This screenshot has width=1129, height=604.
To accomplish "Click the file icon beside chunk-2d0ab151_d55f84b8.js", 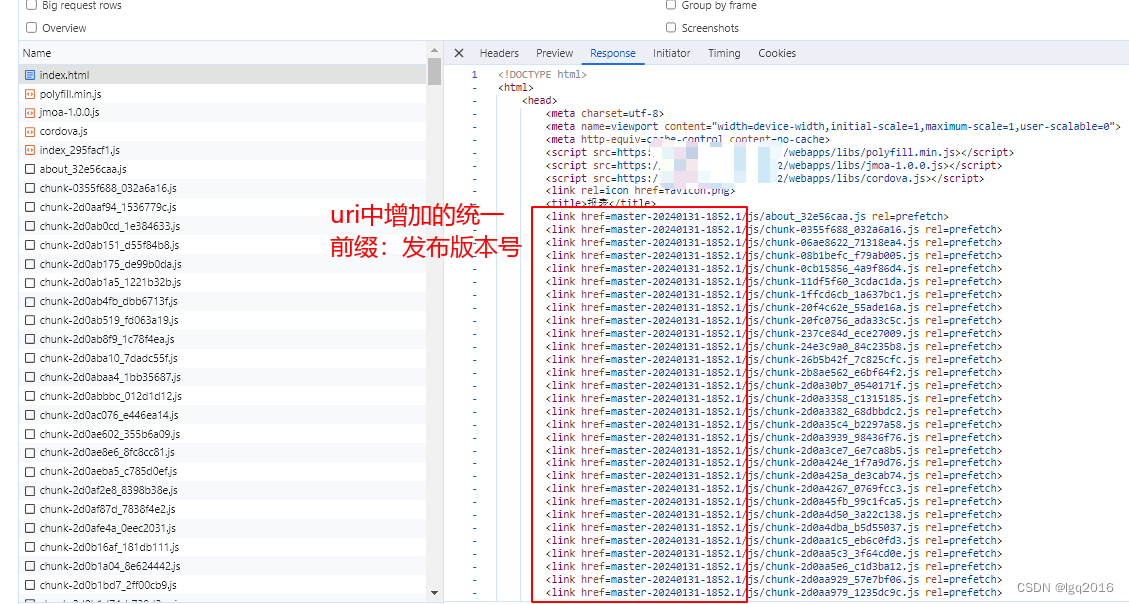I will [30, 245].
